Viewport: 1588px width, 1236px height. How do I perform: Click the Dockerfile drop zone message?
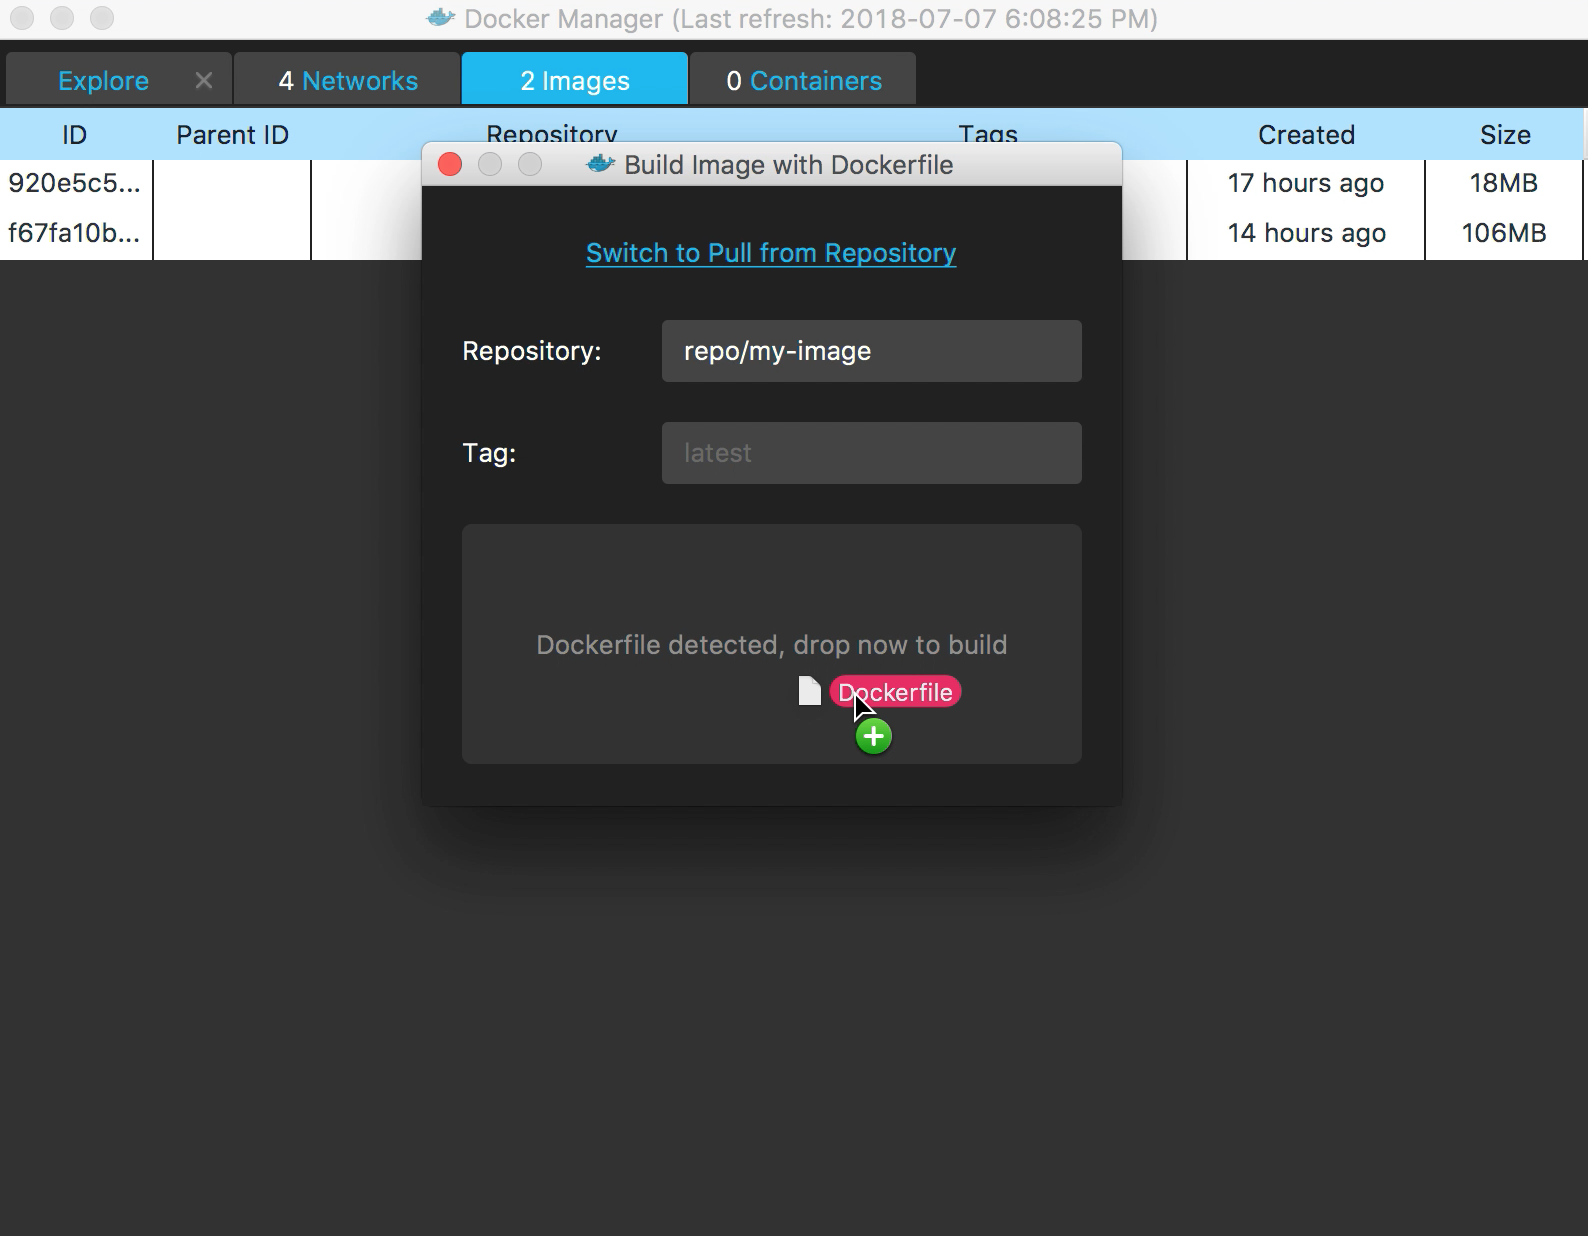pos(771,645)
